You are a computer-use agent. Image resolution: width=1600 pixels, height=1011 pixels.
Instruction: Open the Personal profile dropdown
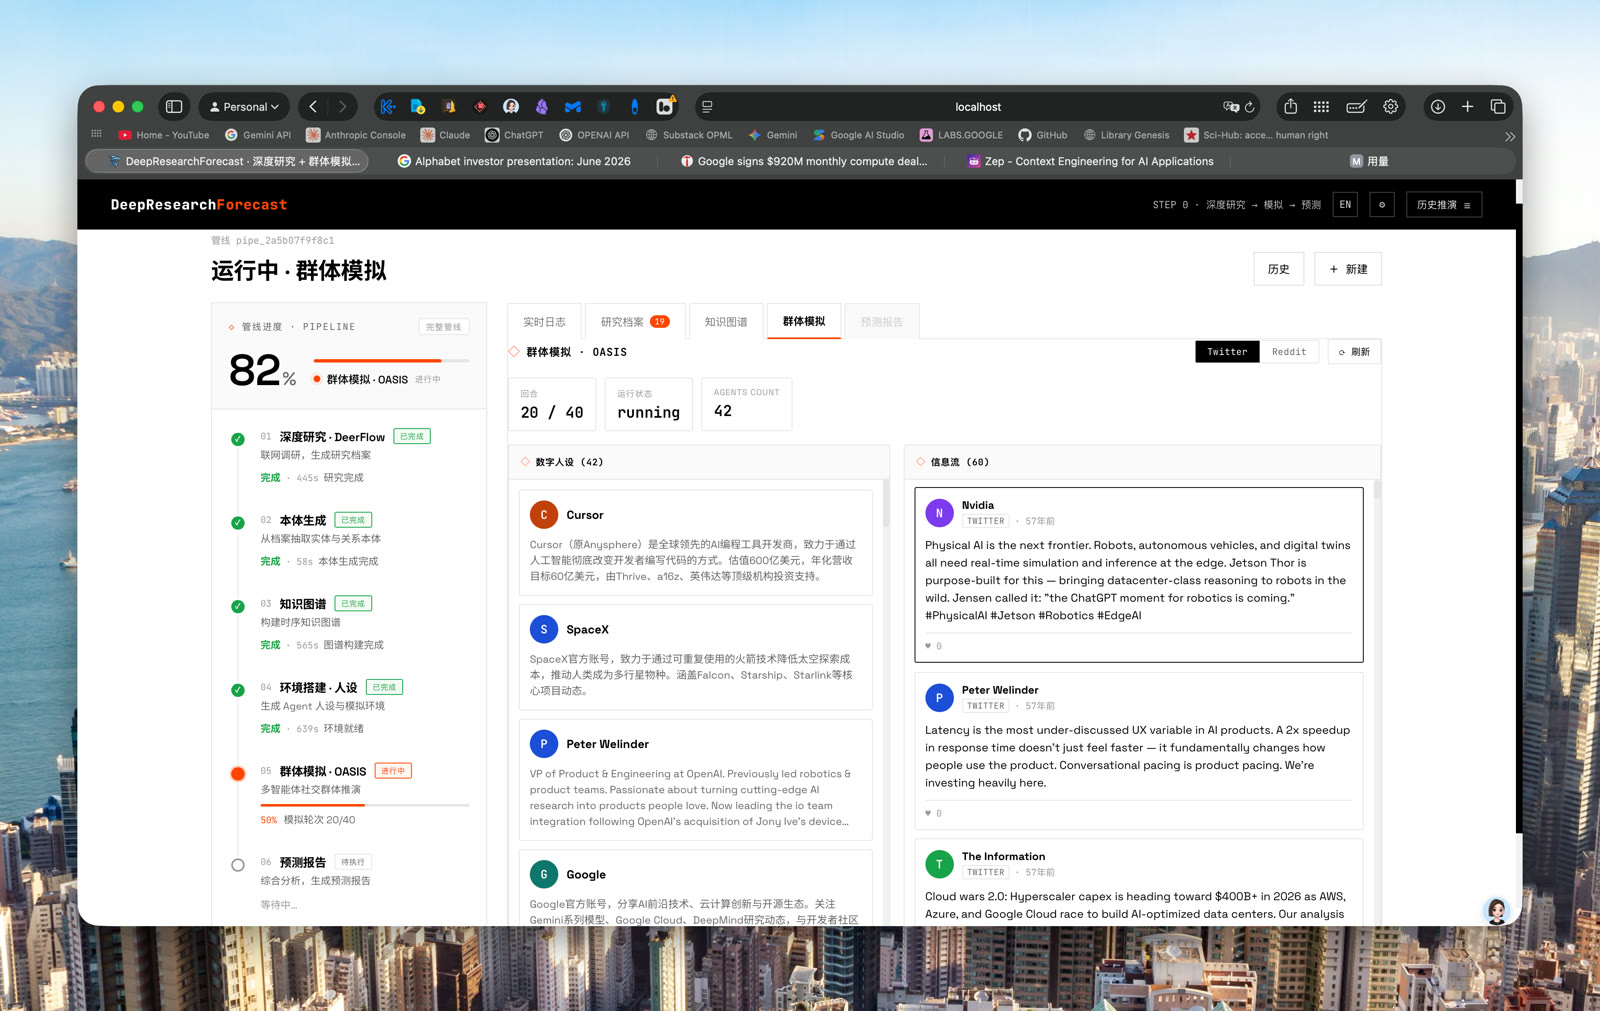click(x=245, y=107)
